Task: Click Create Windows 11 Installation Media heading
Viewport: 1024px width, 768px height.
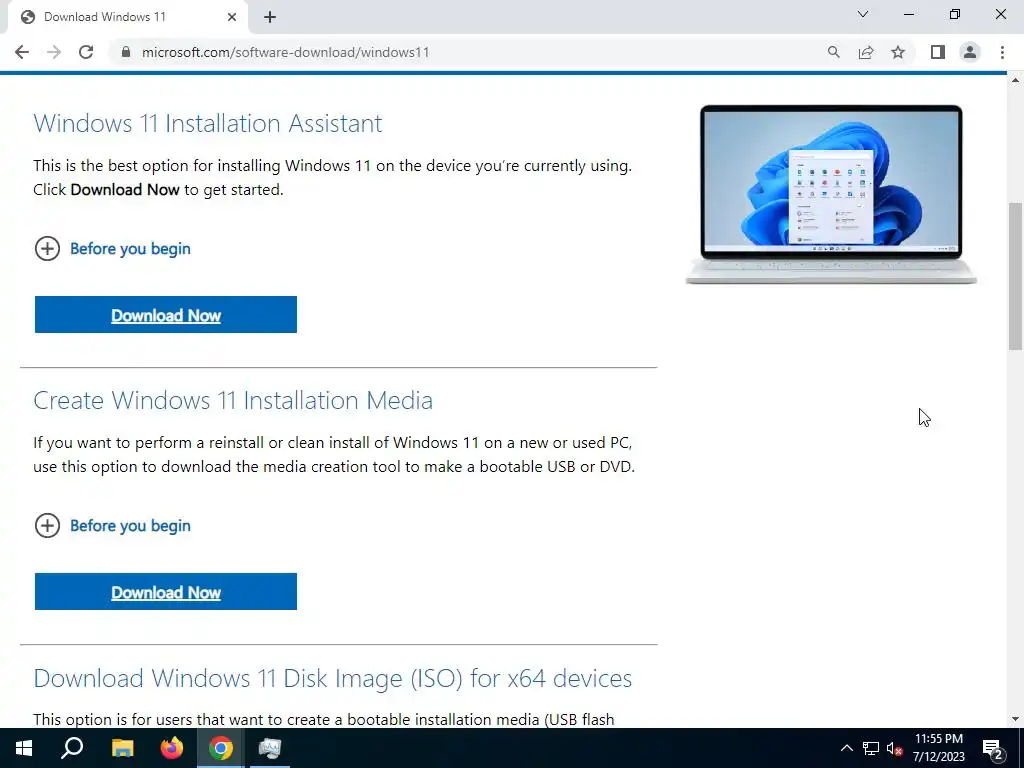Action: point(233,400)
